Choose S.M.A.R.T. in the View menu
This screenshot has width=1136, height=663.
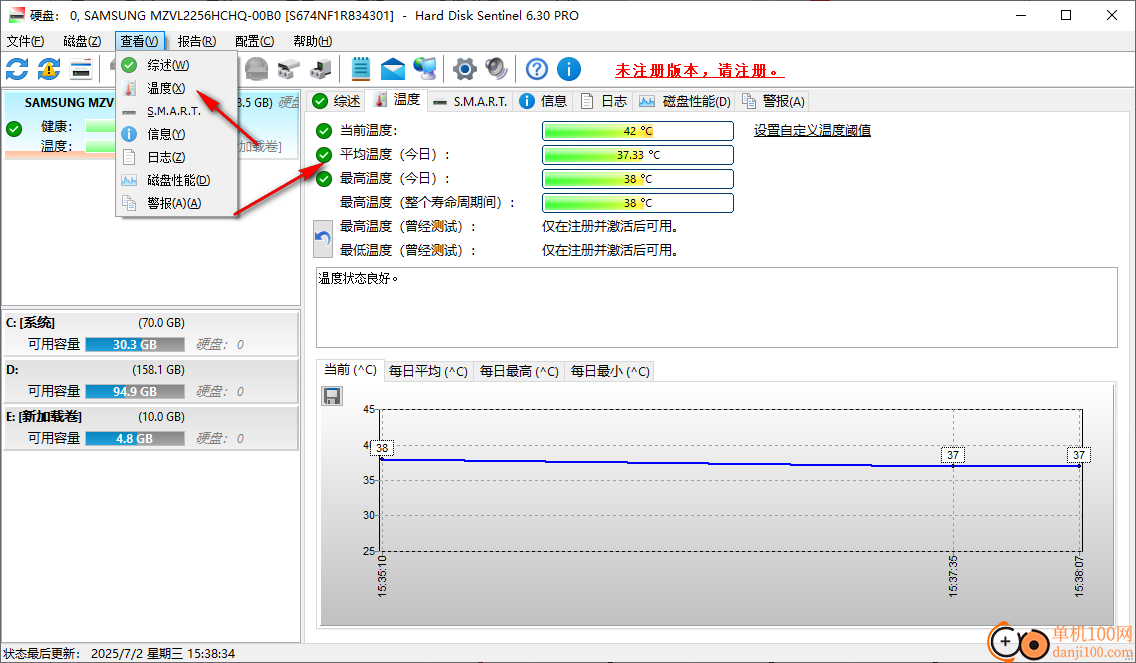(176, 112)
